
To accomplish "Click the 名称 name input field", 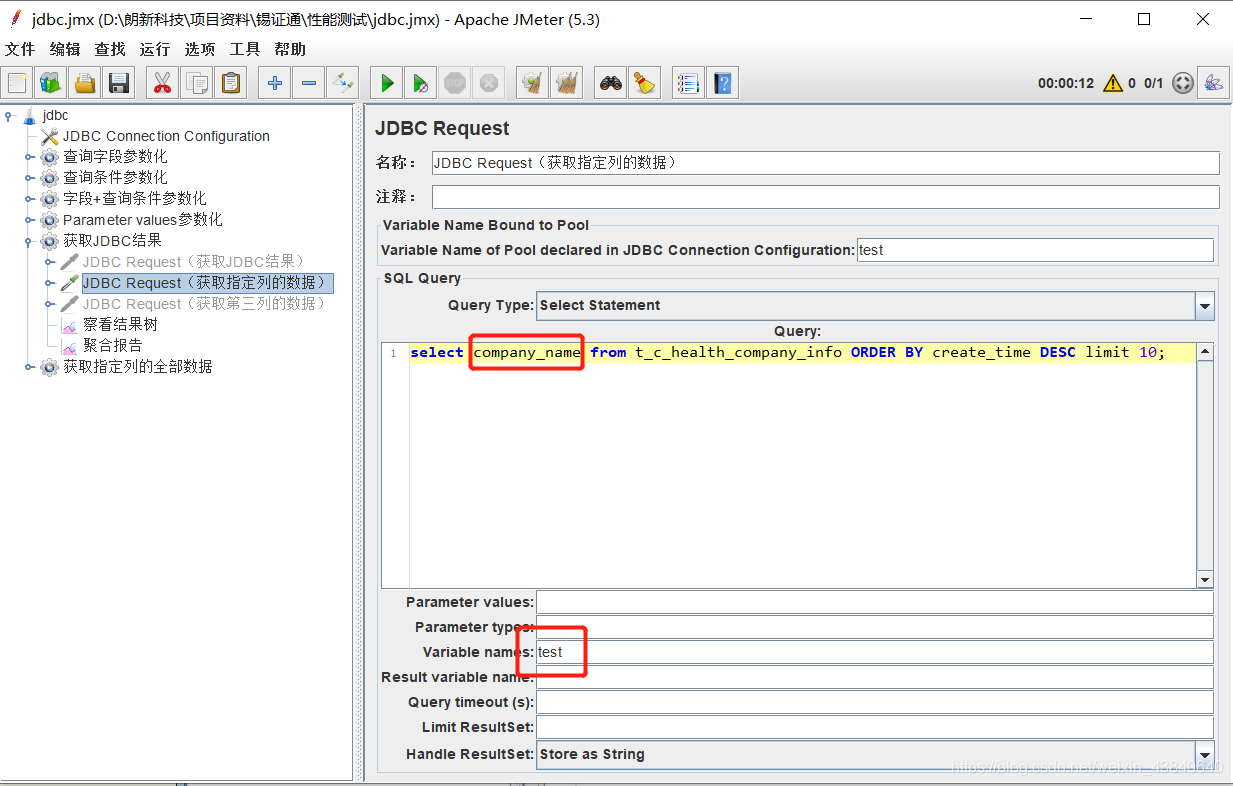I will (825, 163).
